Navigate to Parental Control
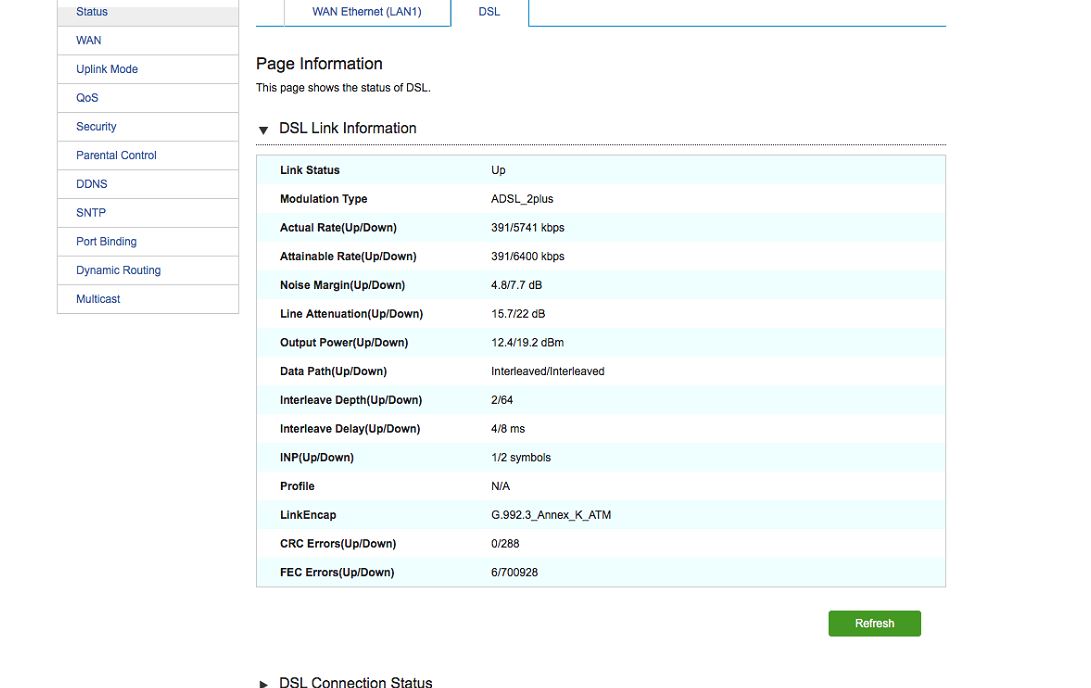This screenshot has width=1091, height=688. click(116, 156)
